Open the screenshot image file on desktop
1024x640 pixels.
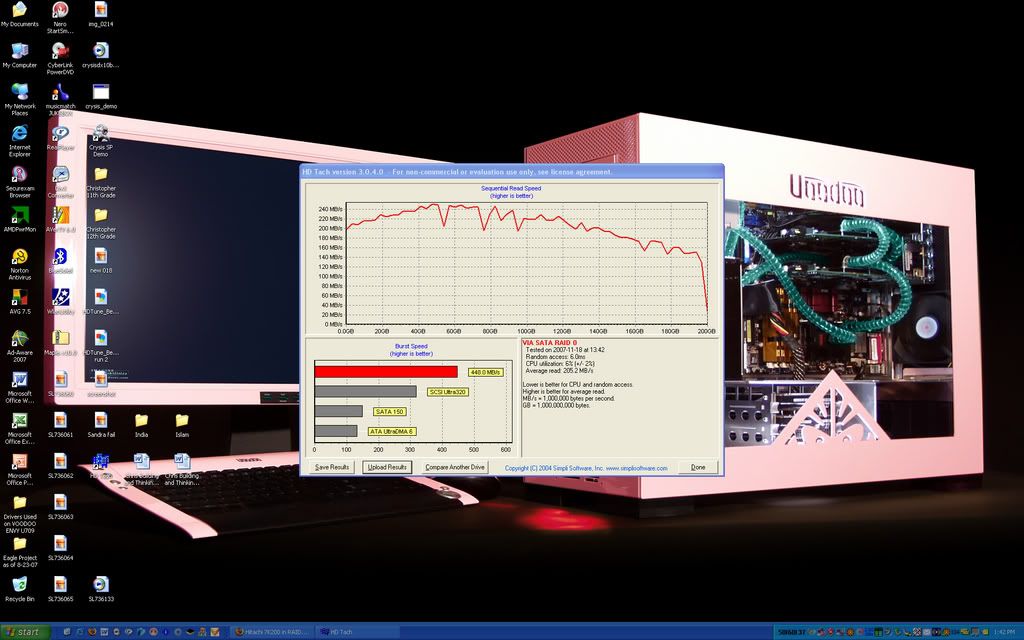point(101,384)
